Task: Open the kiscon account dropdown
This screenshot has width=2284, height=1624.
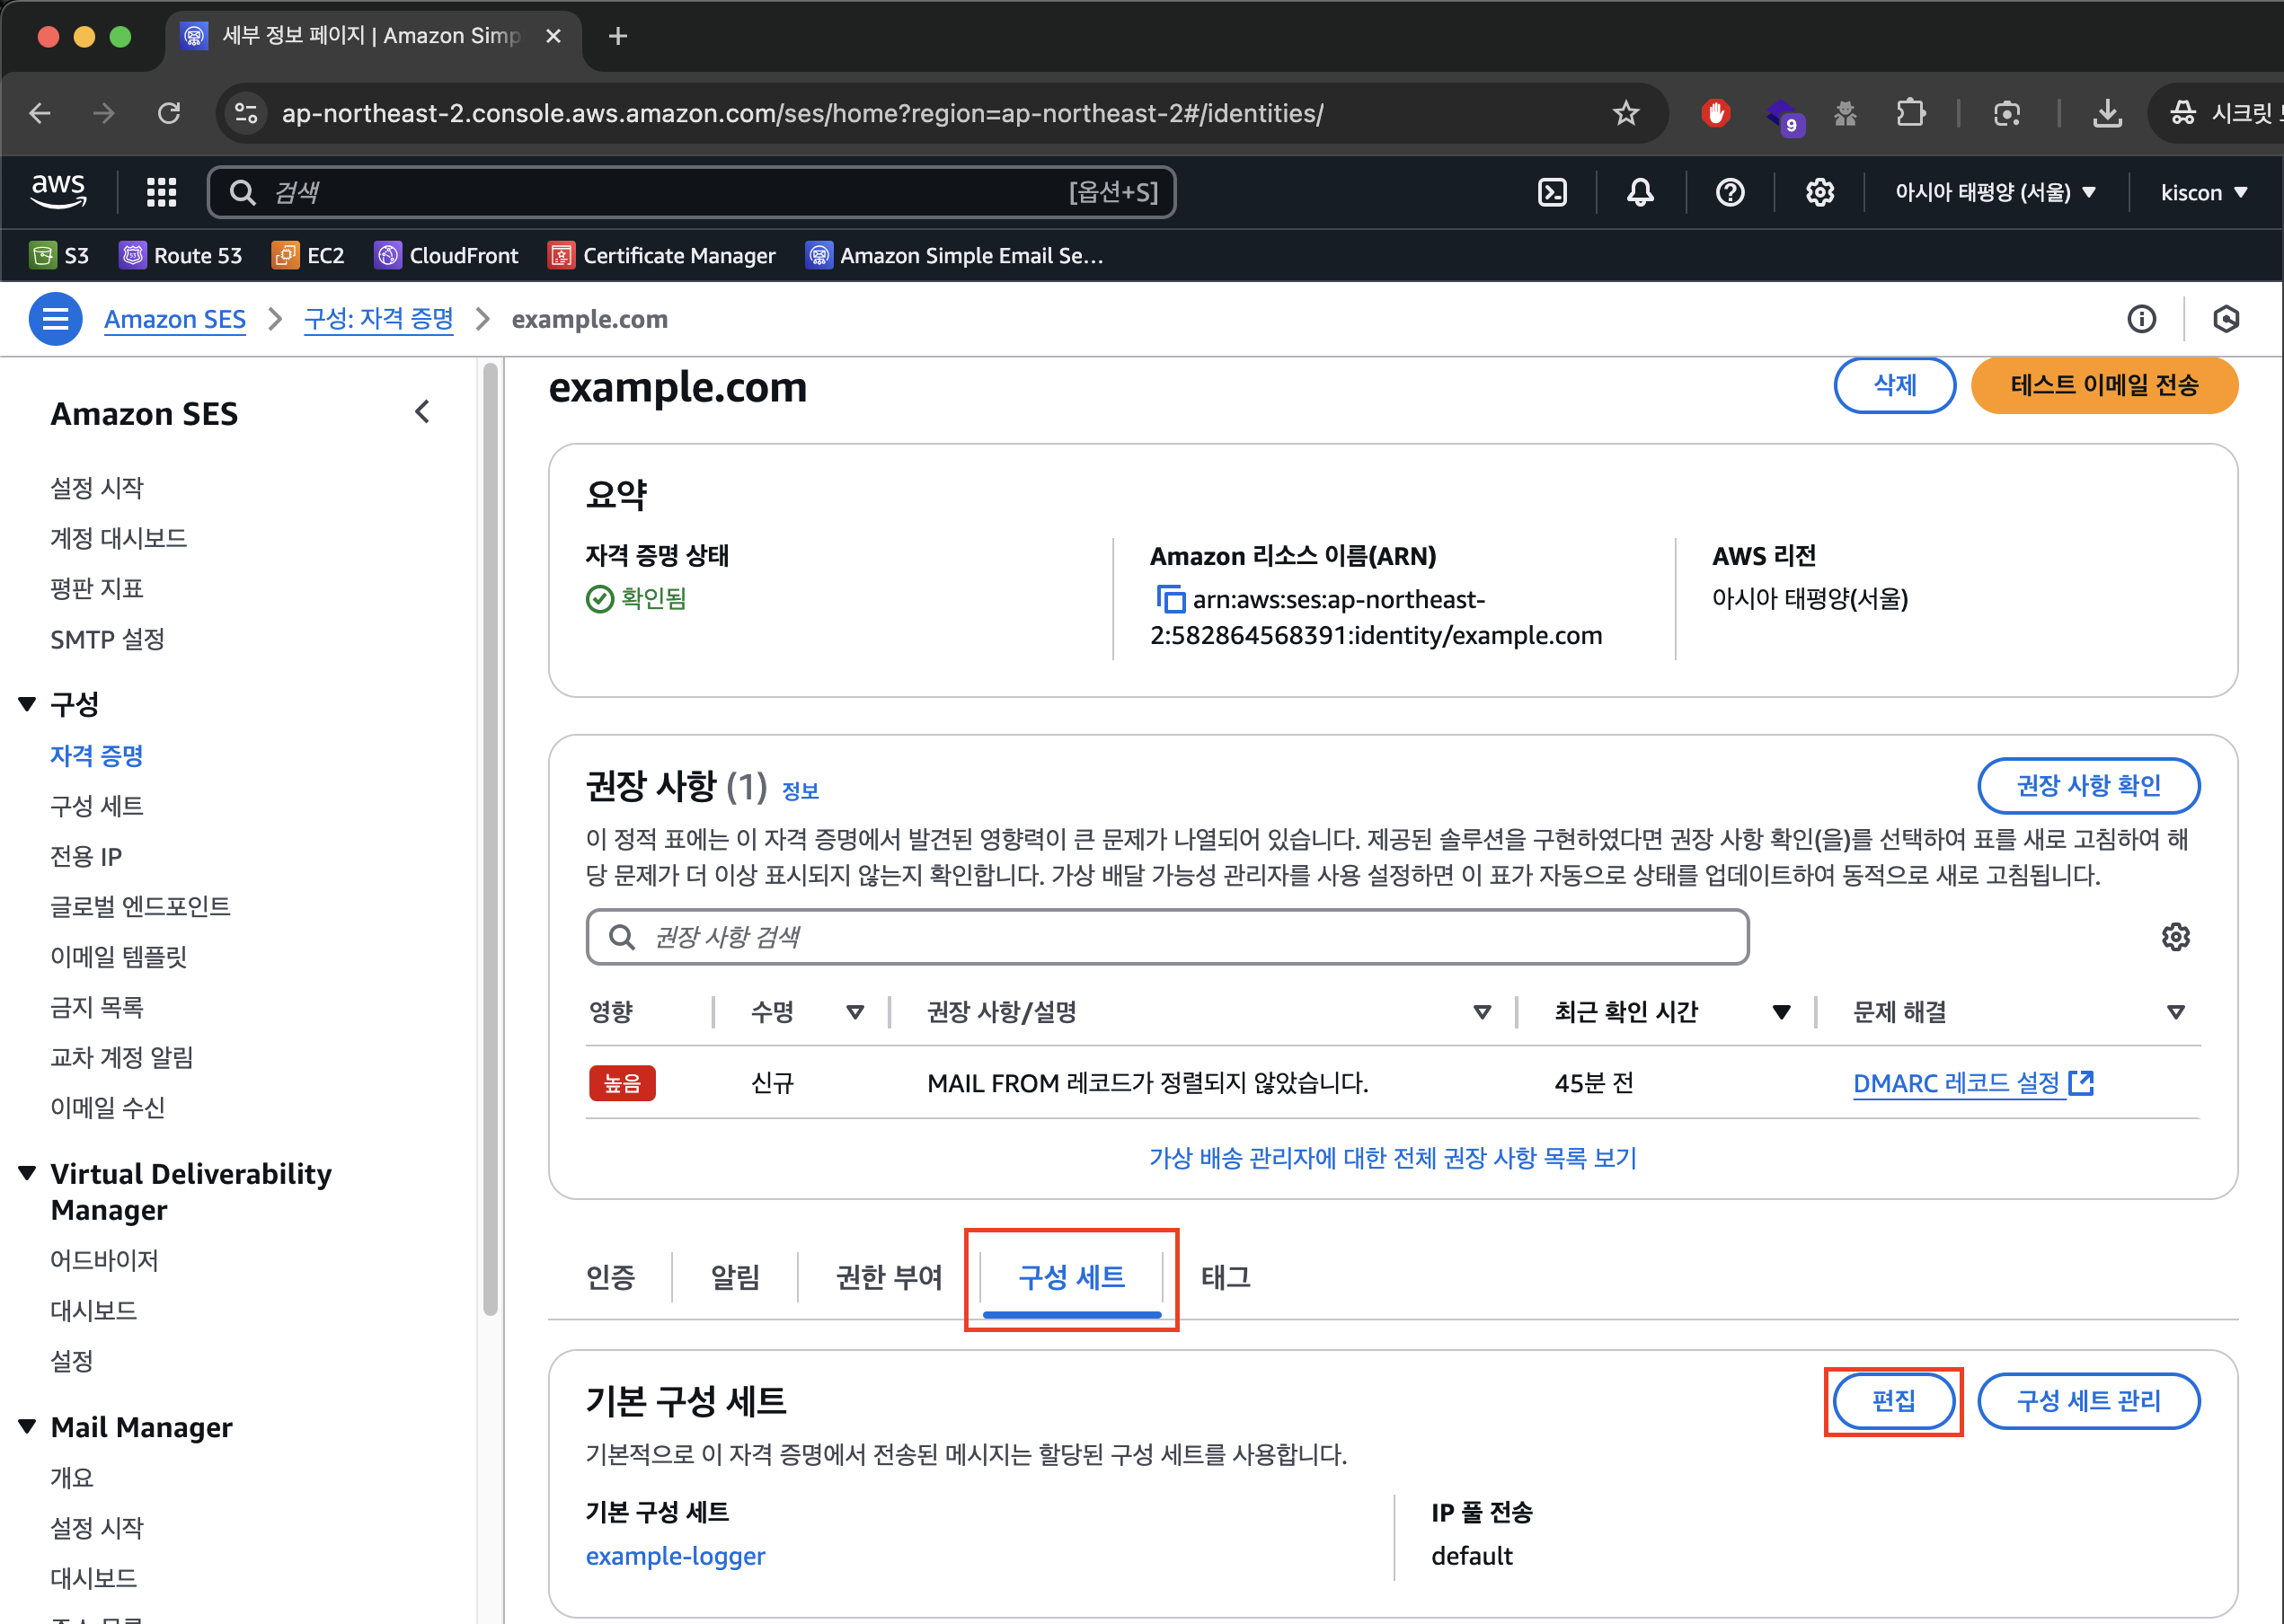Action: coord(2203,192)
